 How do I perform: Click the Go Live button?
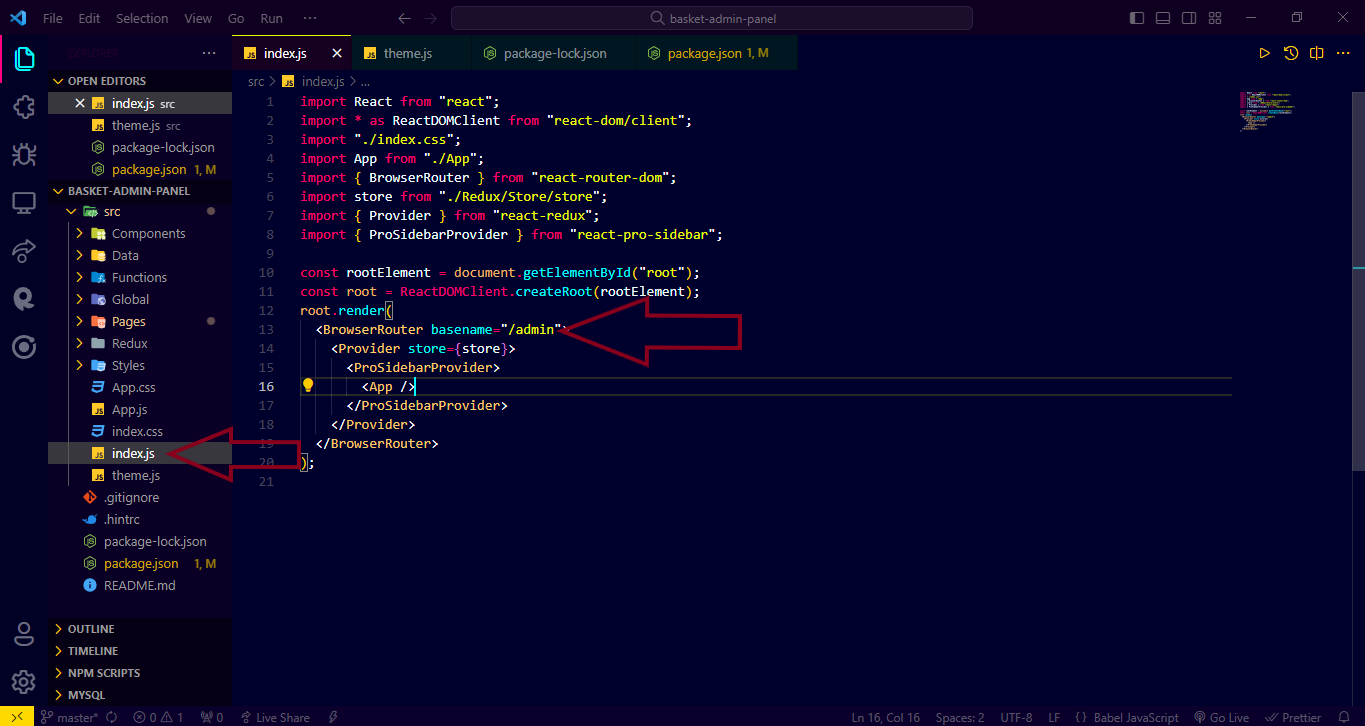tap(1221, 717)
